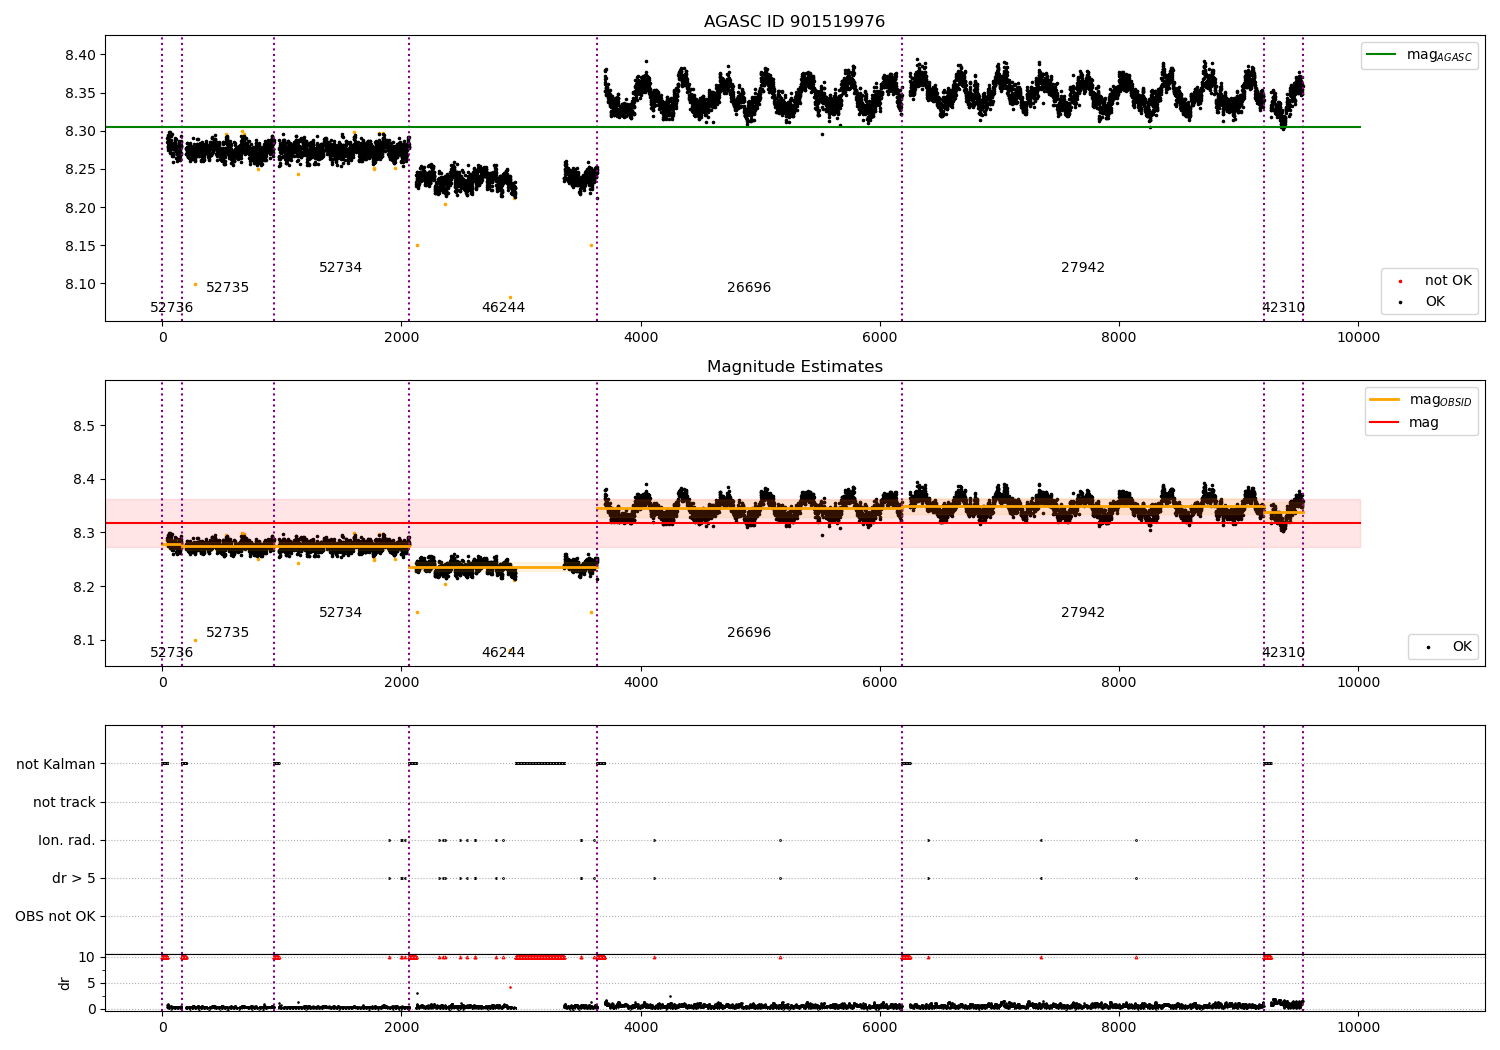Click the 5 tick on dr axis
1500x1050 pixels.
tap(91, 983)
